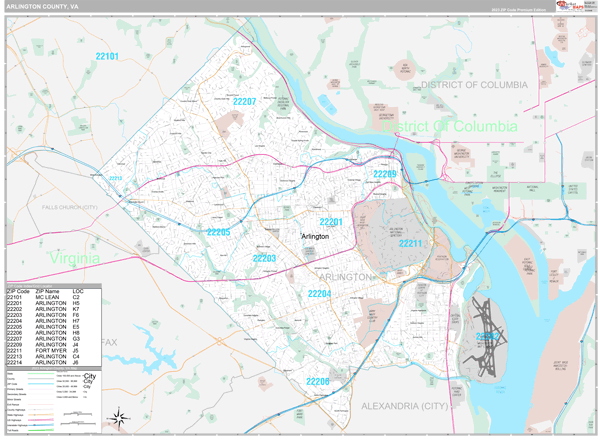Click the 22206 ZIP label near Alexandria
The height and width of the screenshot is (441, 600).
point(318,382)
